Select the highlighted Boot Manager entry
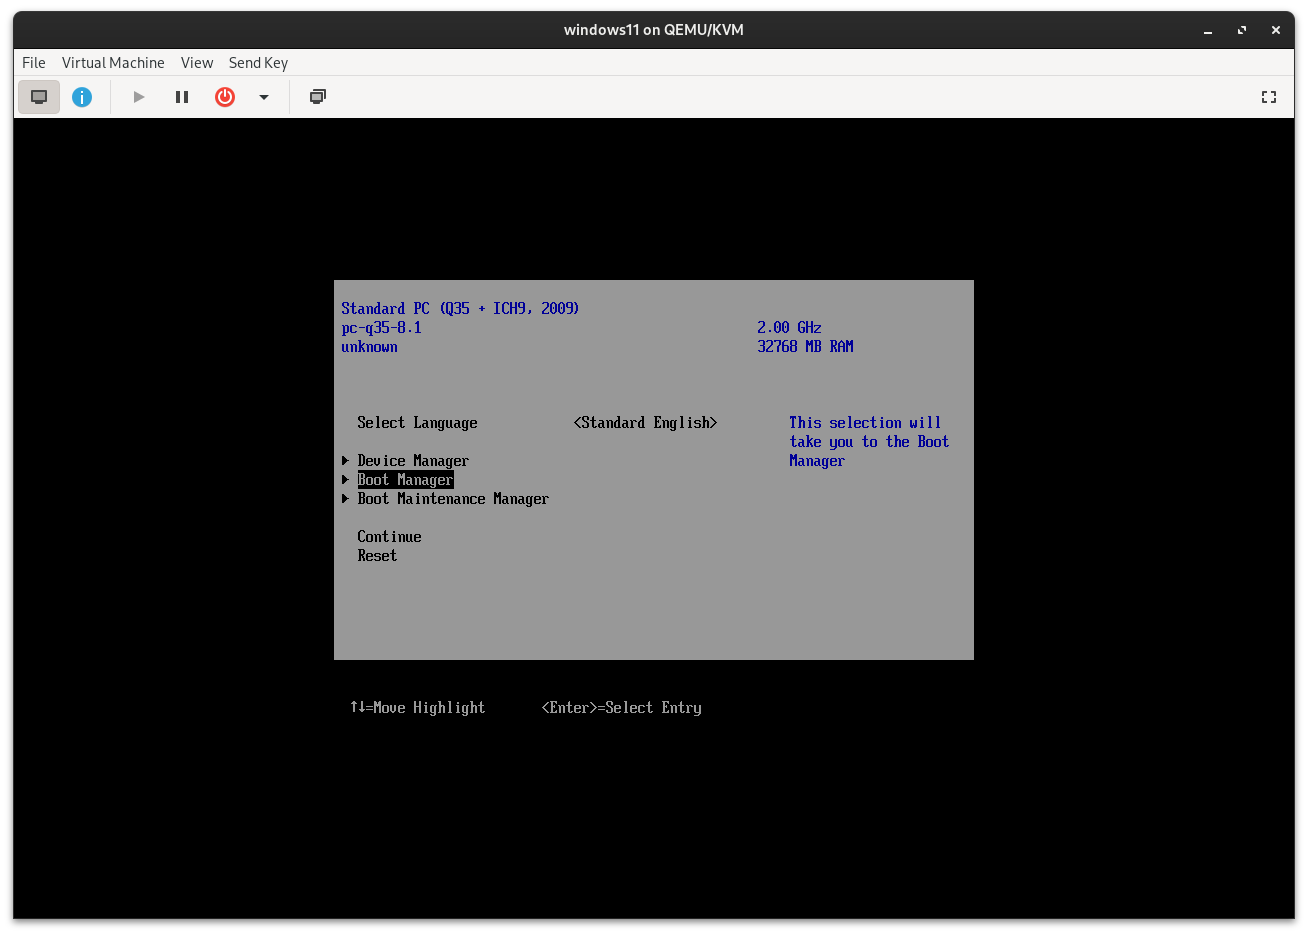 tap(405, 480)
